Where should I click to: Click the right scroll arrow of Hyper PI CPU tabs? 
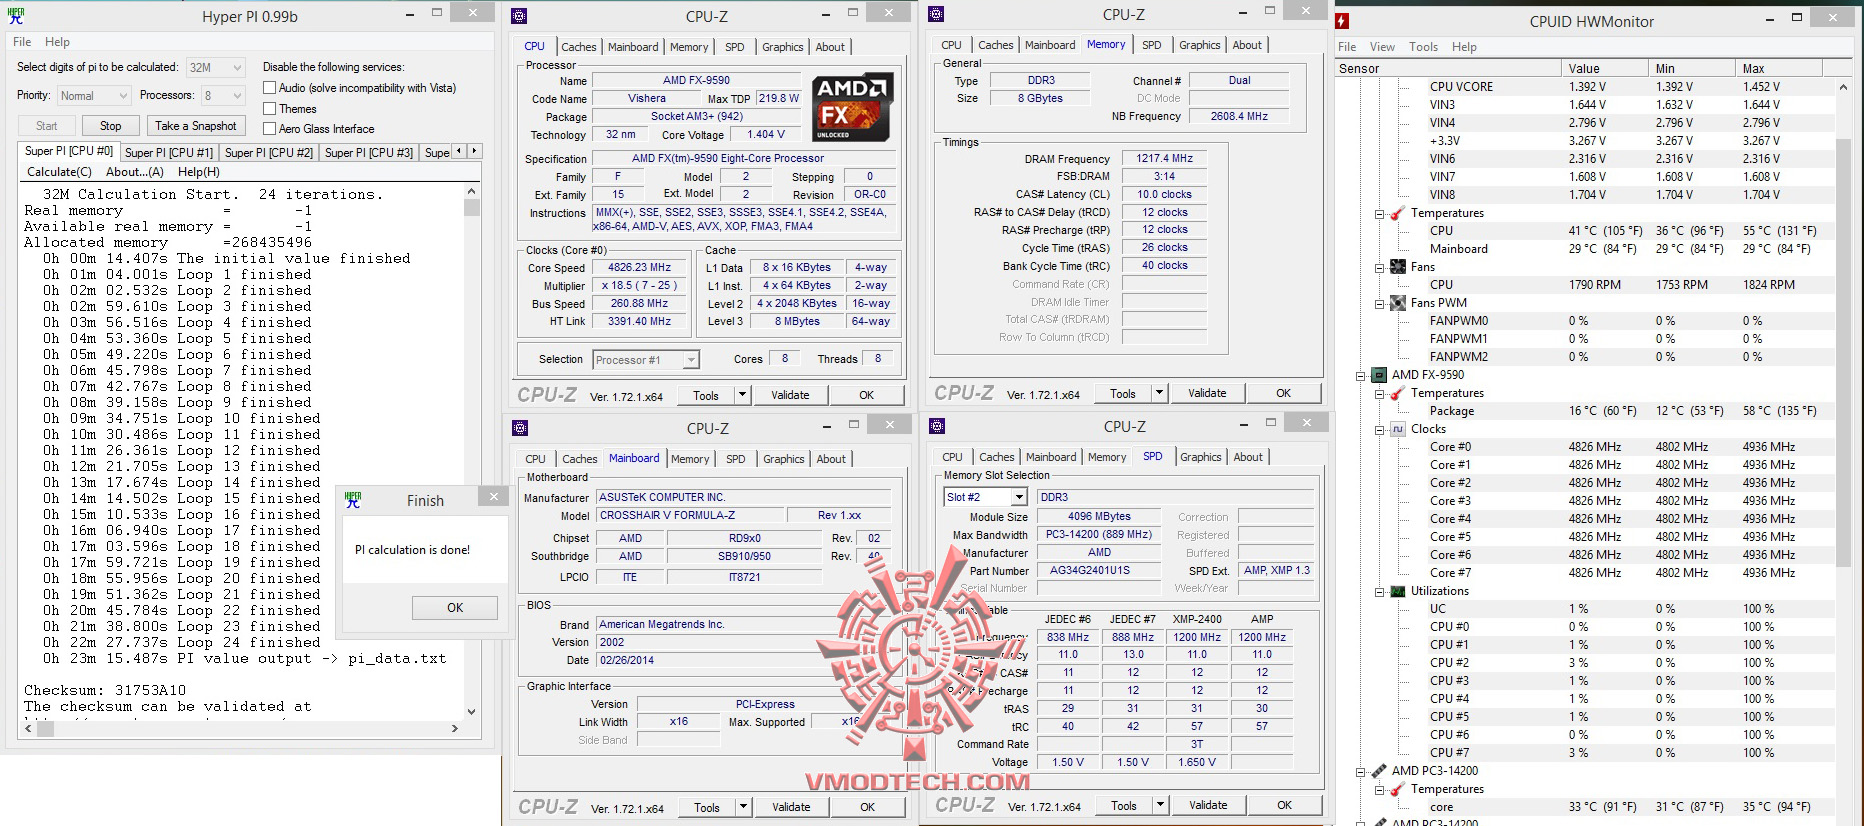pos(475,151)
